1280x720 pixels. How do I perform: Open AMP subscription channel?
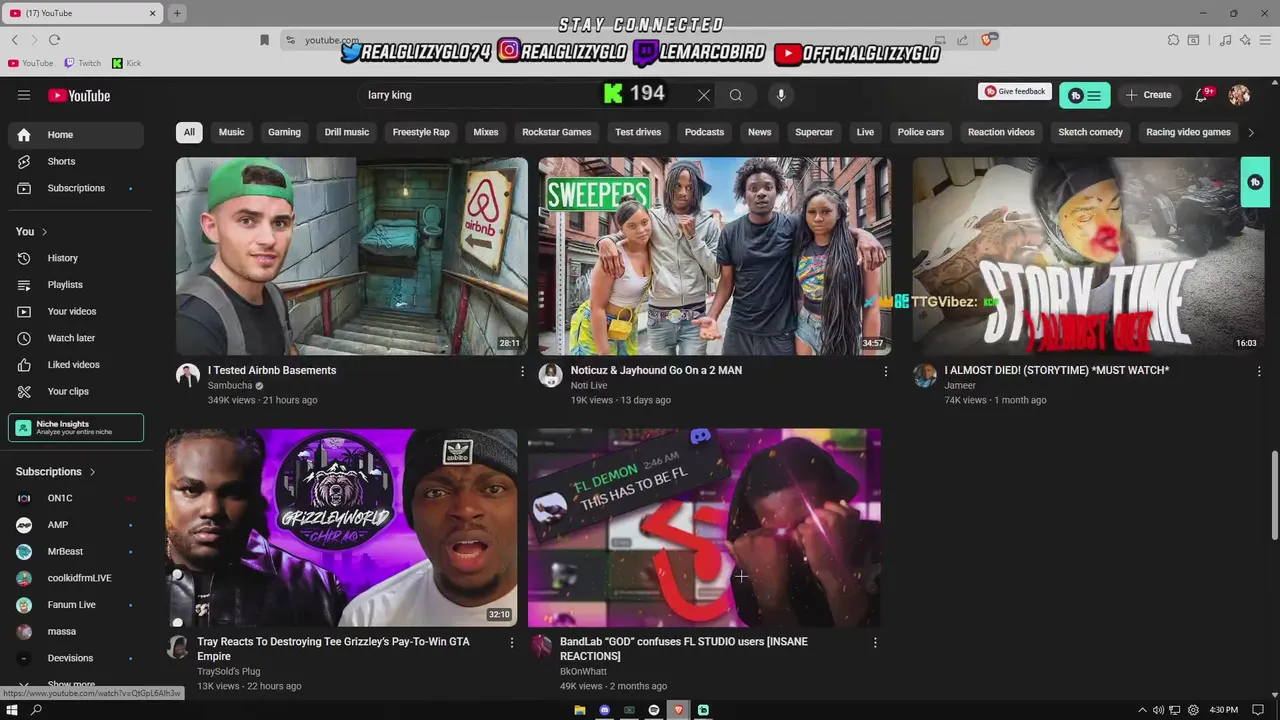(x=76, y=525)
